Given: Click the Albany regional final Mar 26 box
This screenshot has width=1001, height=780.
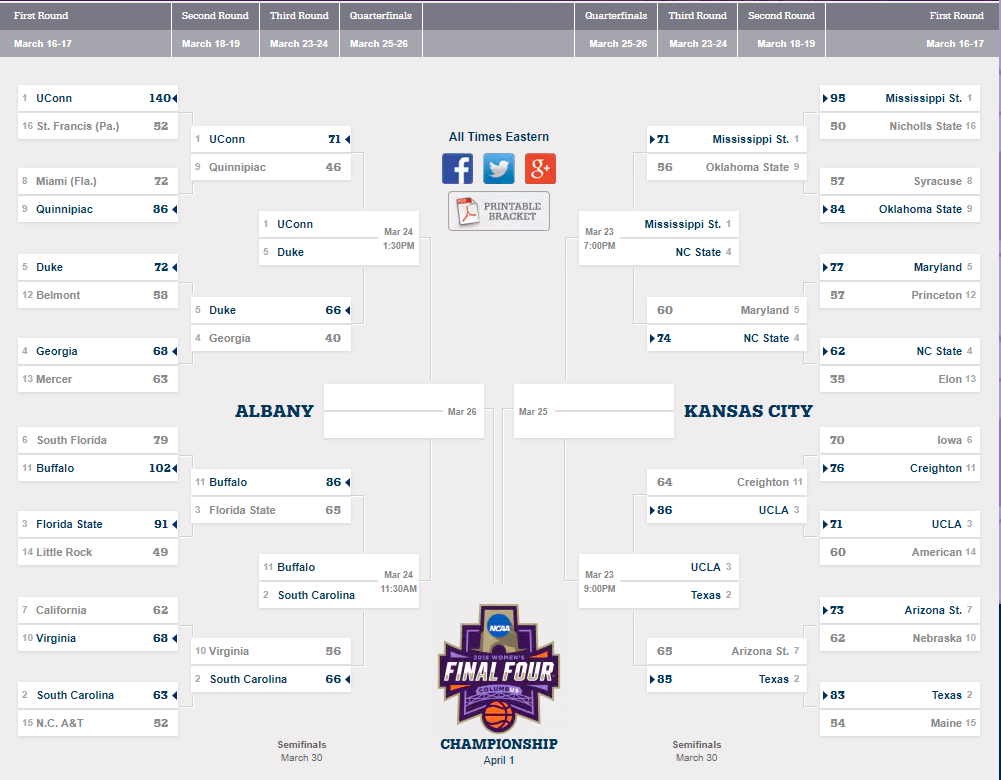Looking at the screenshot, I should 403,411.
